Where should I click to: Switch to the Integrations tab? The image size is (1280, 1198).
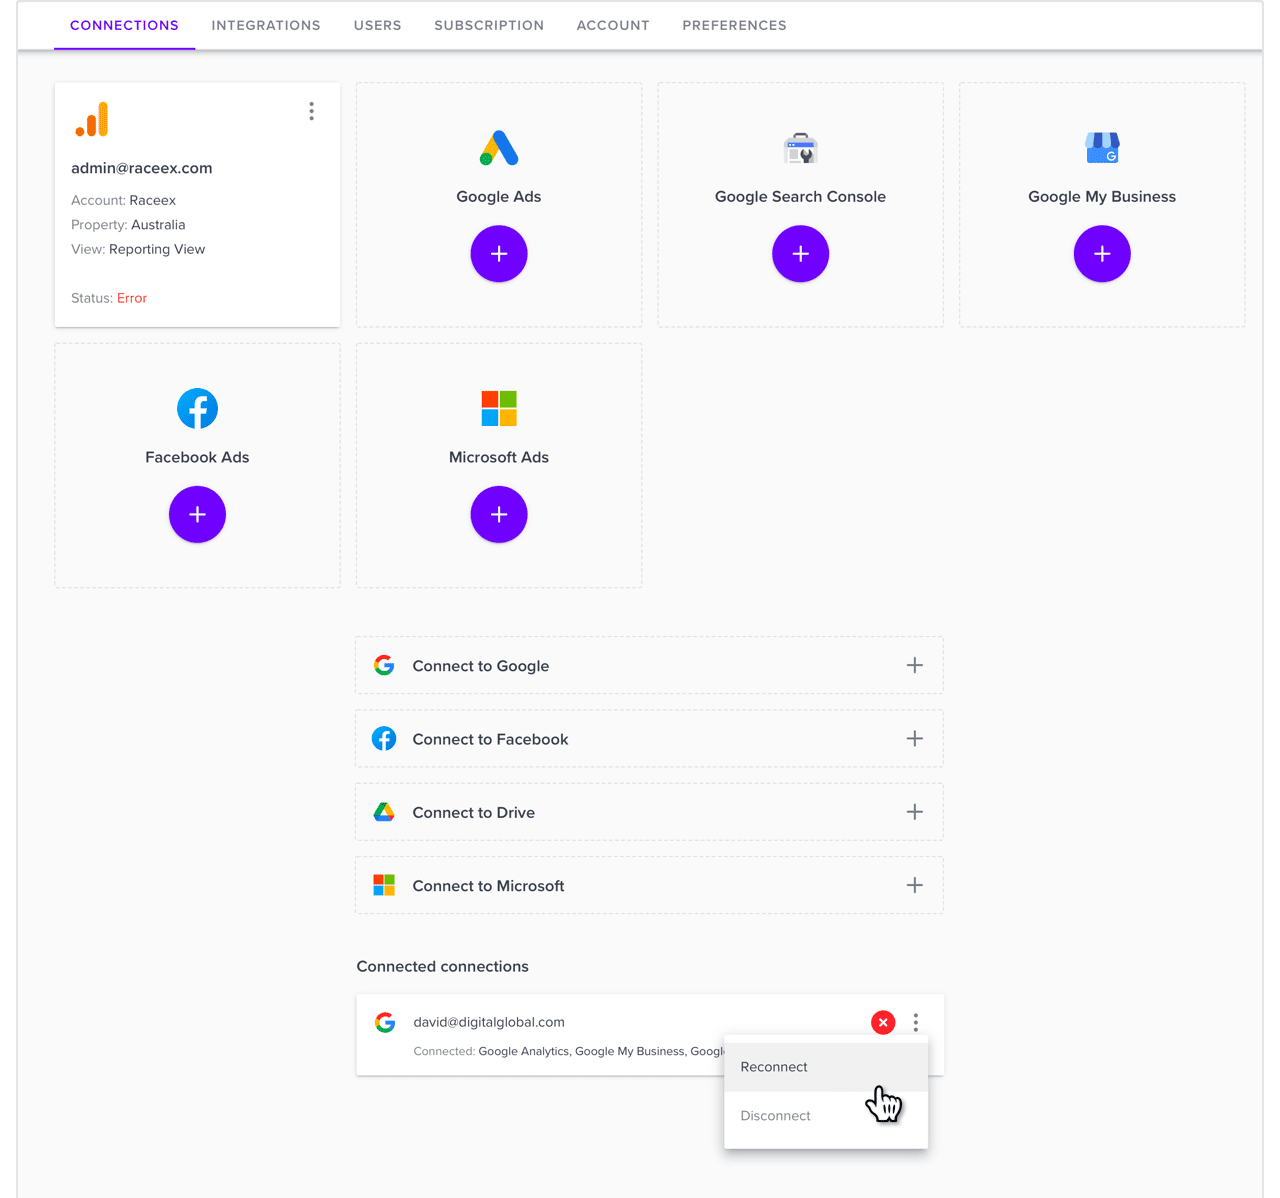(266, 25)
